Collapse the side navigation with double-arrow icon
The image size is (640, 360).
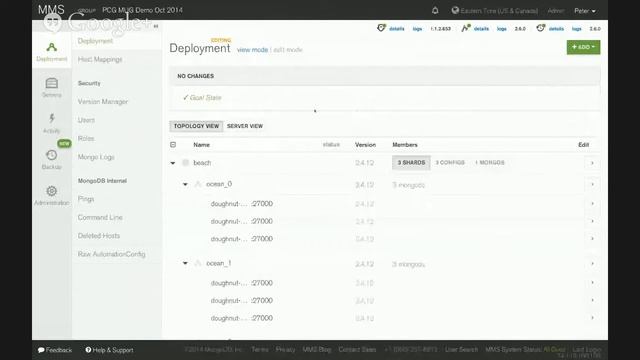click(x=156, y=26)
